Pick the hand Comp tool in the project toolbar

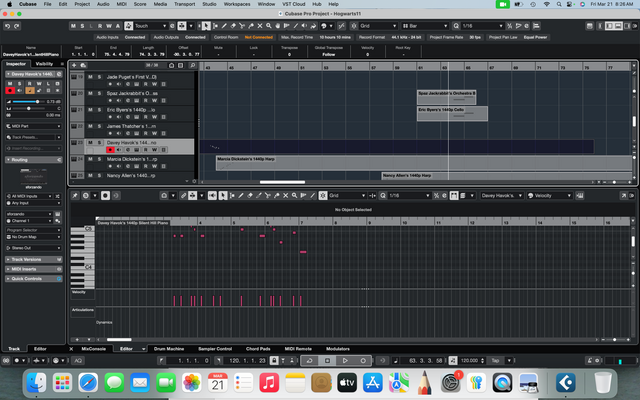point(278,26)
